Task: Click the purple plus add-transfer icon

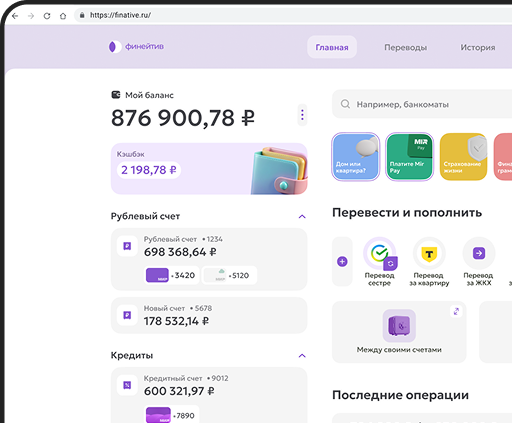Action: point(342,262)
